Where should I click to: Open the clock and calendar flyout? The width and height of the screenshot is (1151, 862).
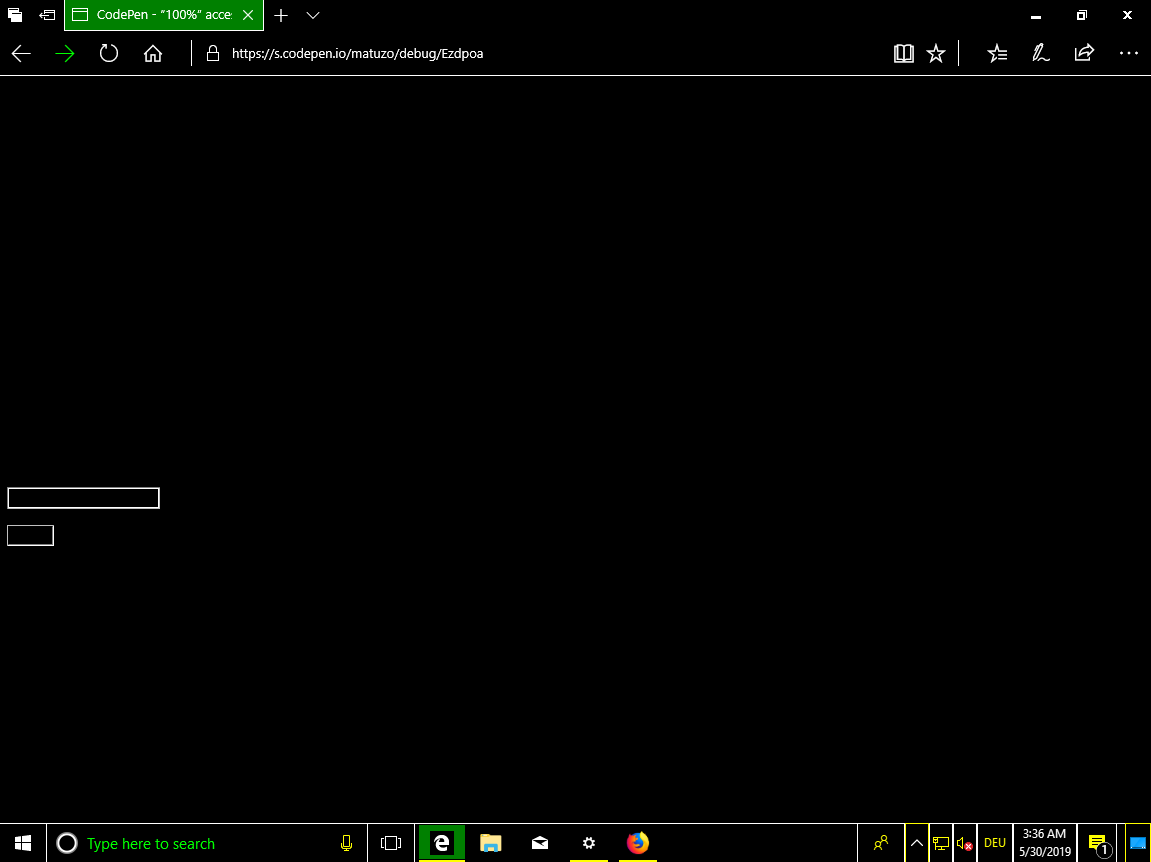click(x=1045, y=843)
